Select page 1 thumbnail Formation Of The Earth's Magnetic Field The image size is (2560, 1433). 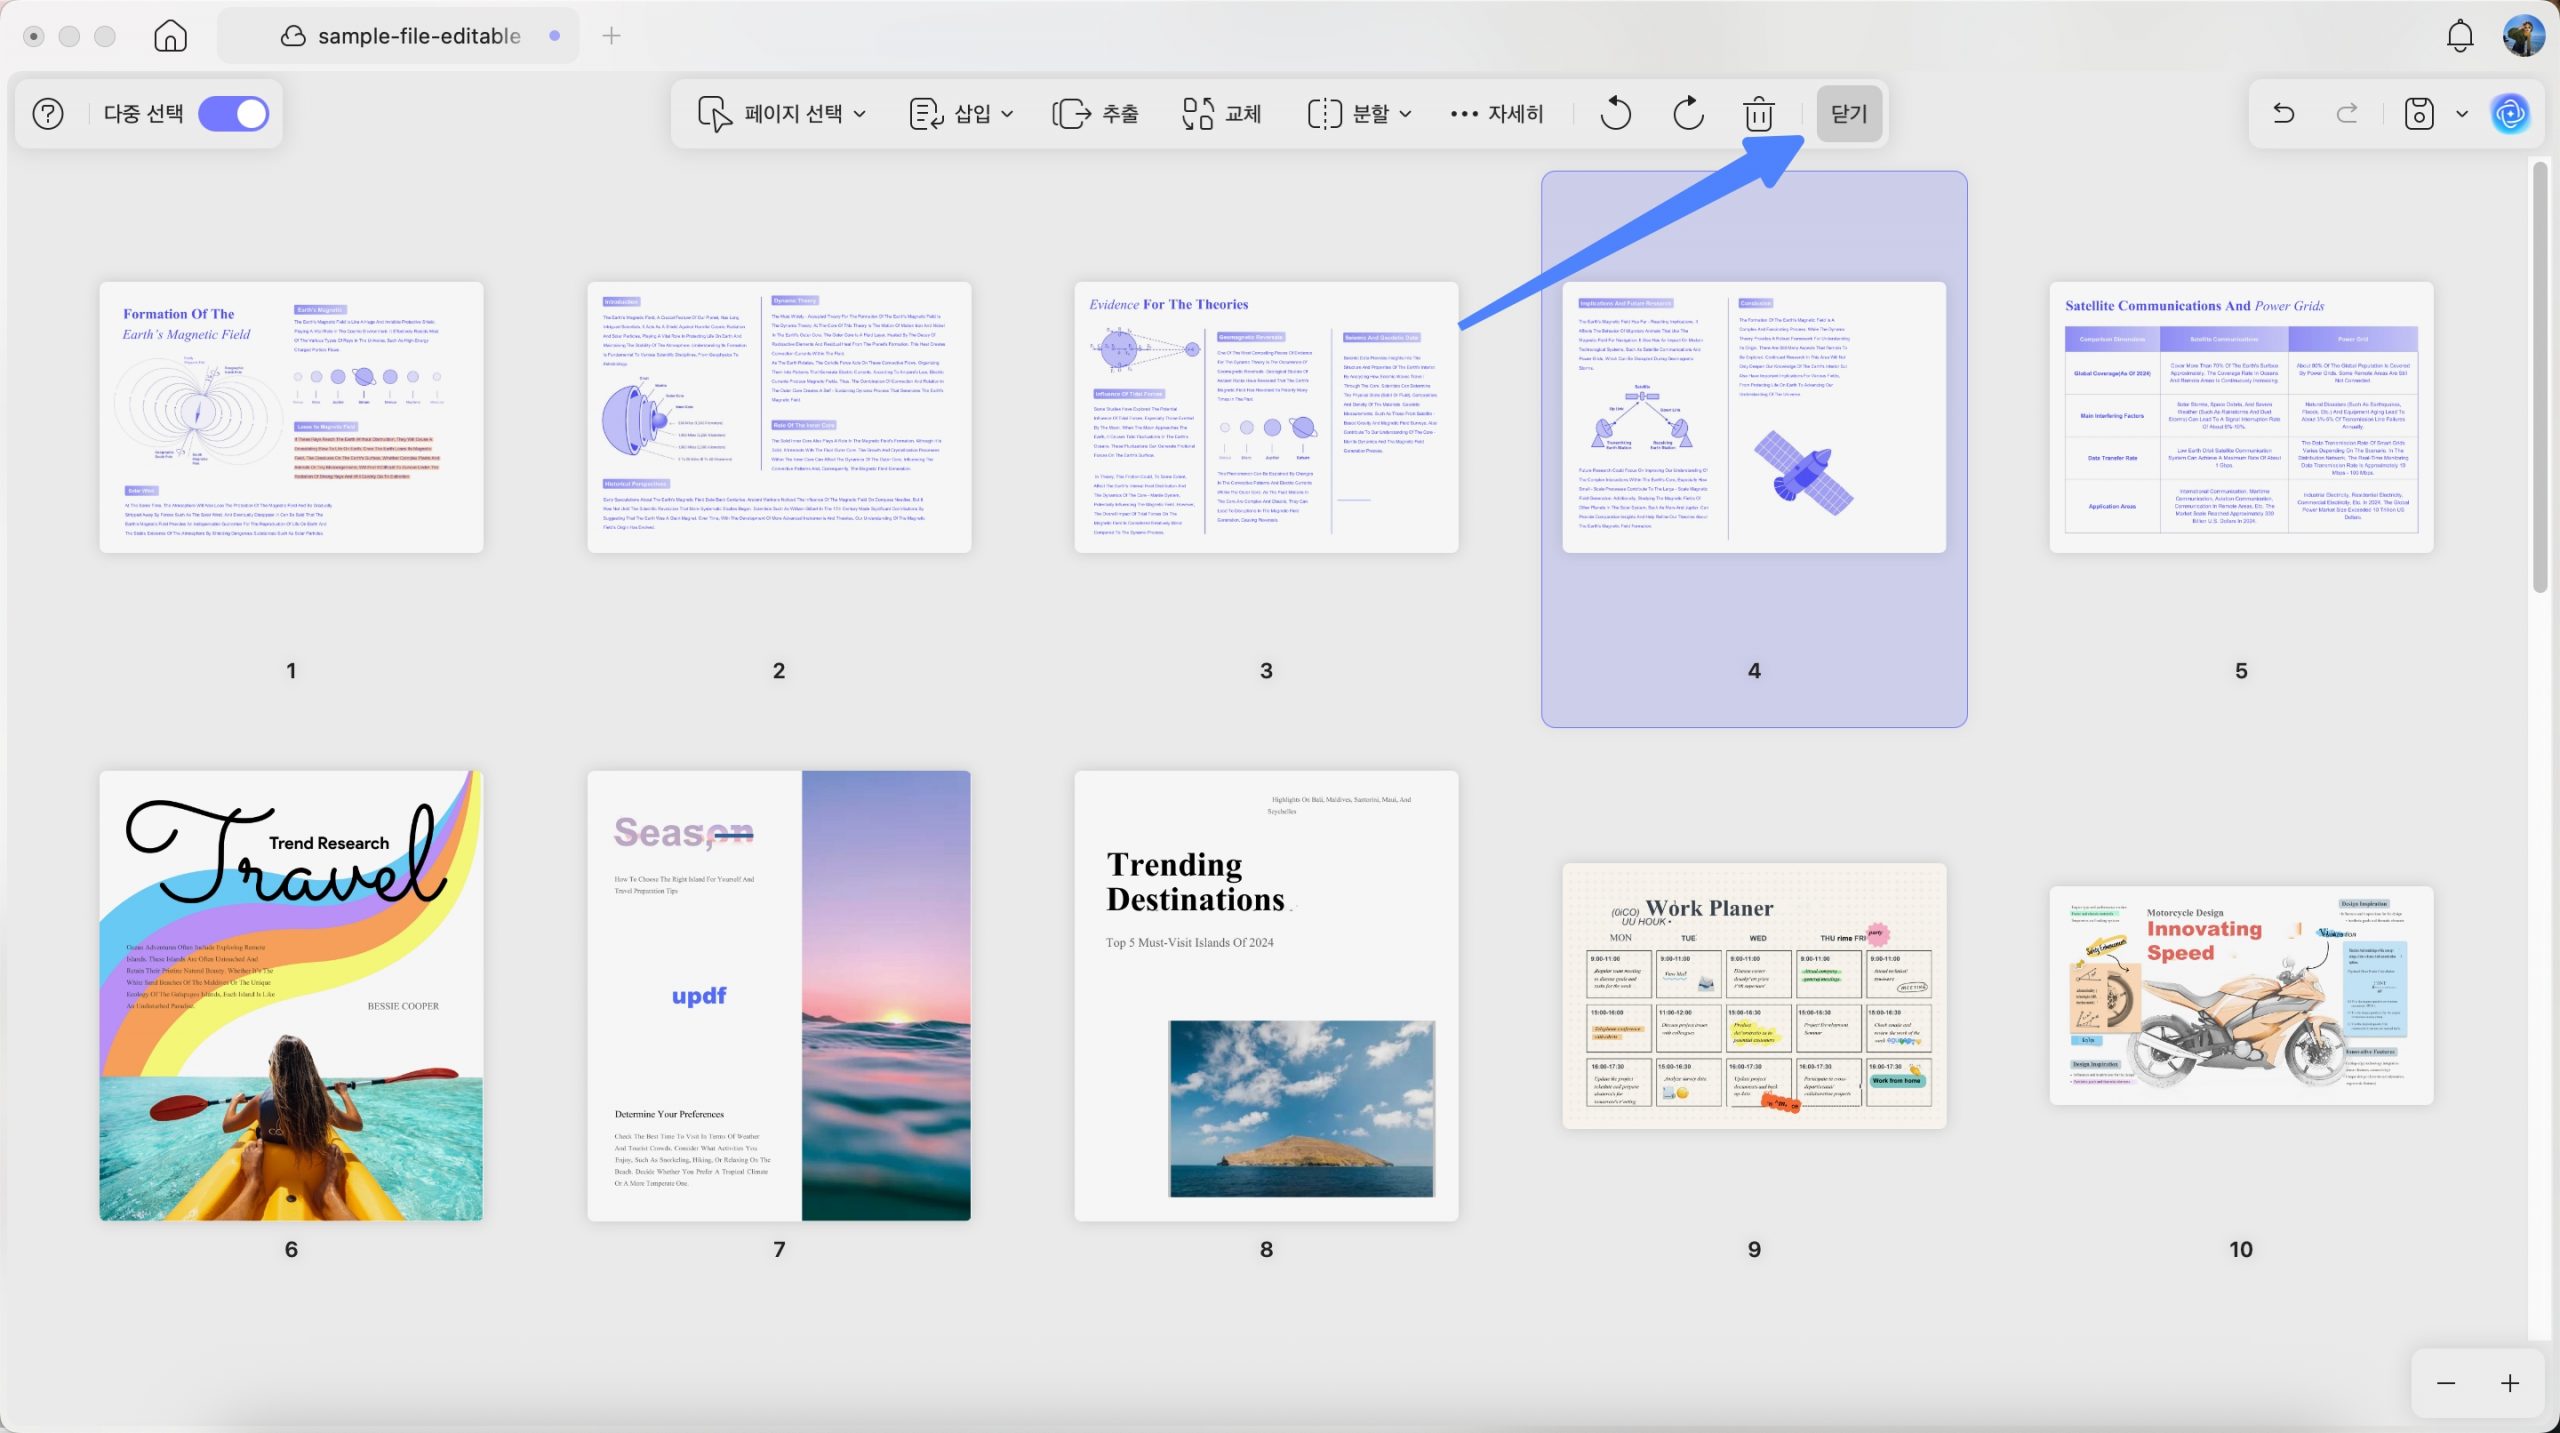click(x=291, y=417)
